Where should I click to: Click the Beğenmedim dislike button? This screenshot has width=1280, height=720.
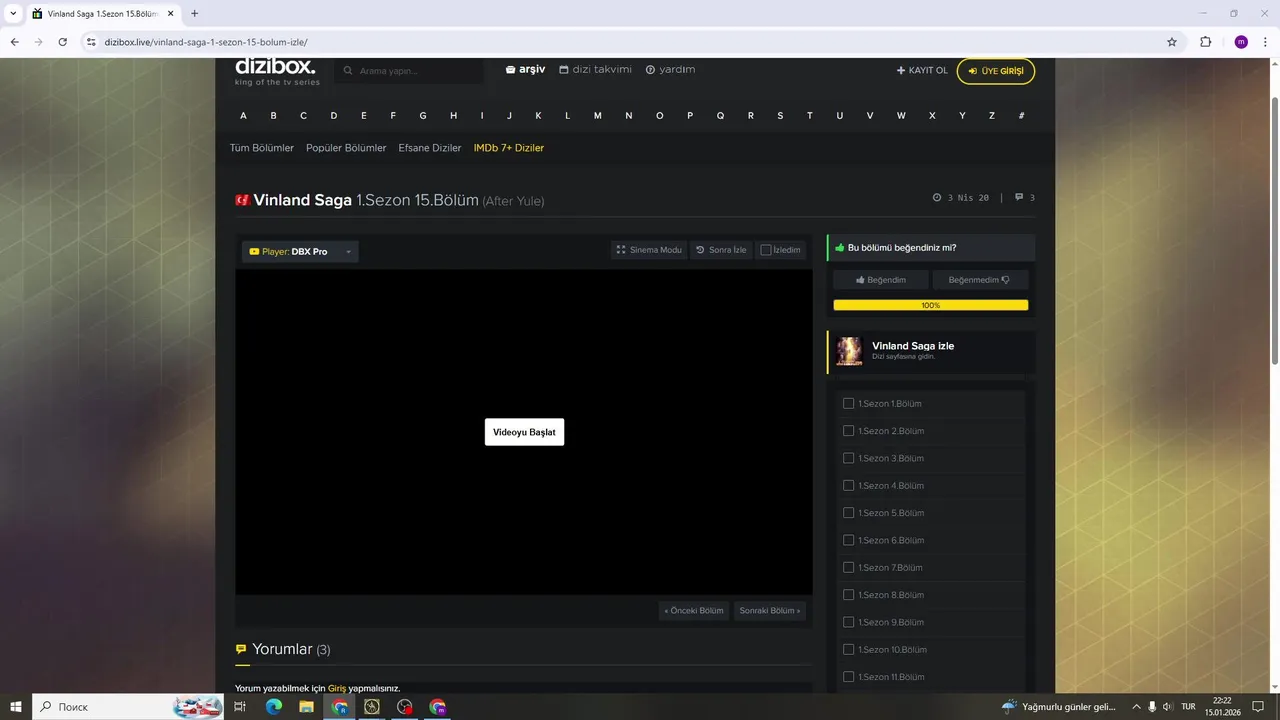(x=979, y=280)
